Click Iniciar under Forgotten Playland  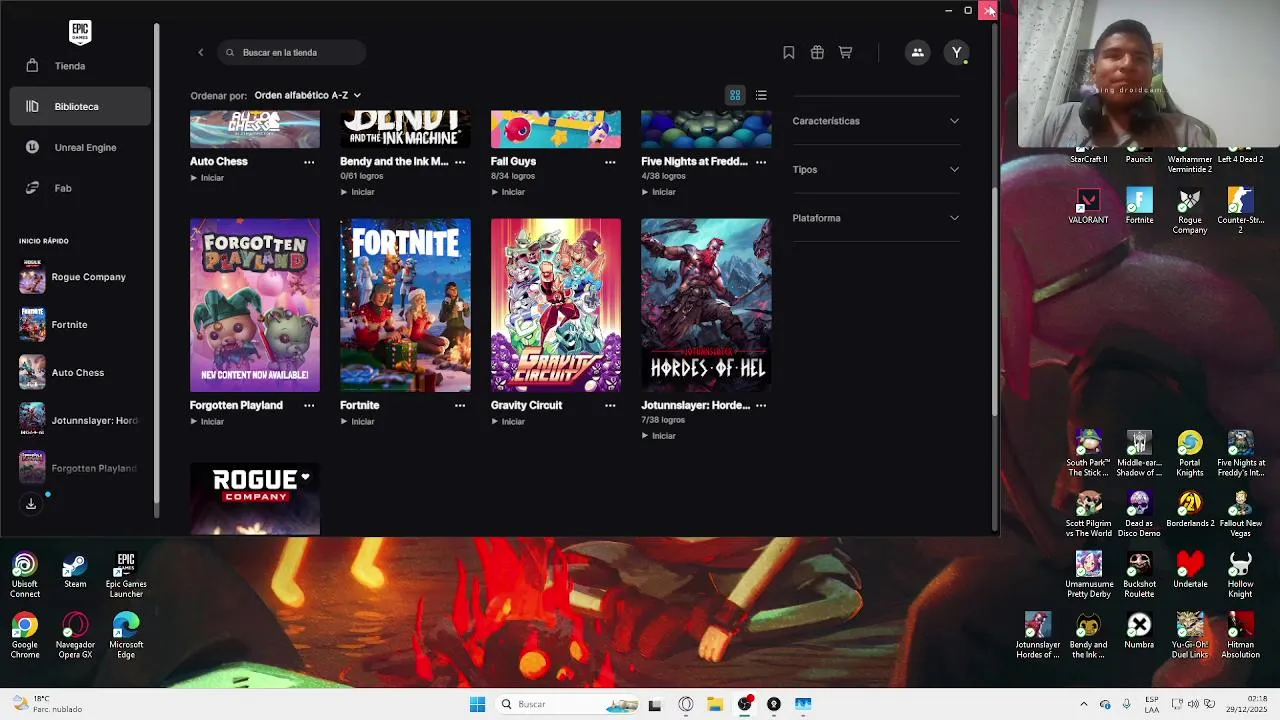(x=207, y=422)
